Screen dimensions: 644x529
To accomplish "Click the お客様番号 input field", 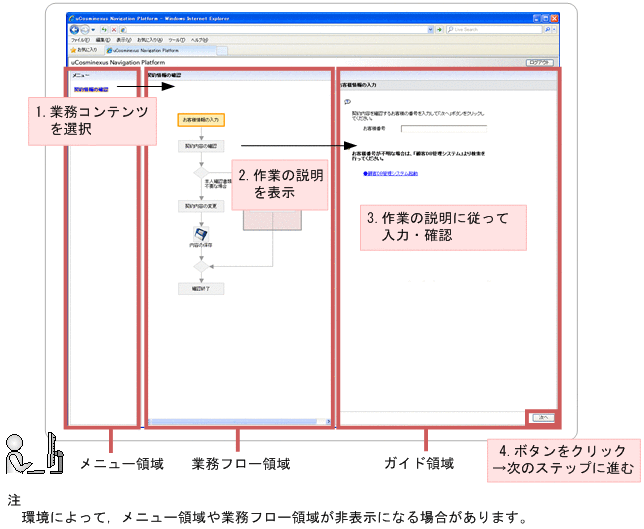I will (x=444, y=129).
